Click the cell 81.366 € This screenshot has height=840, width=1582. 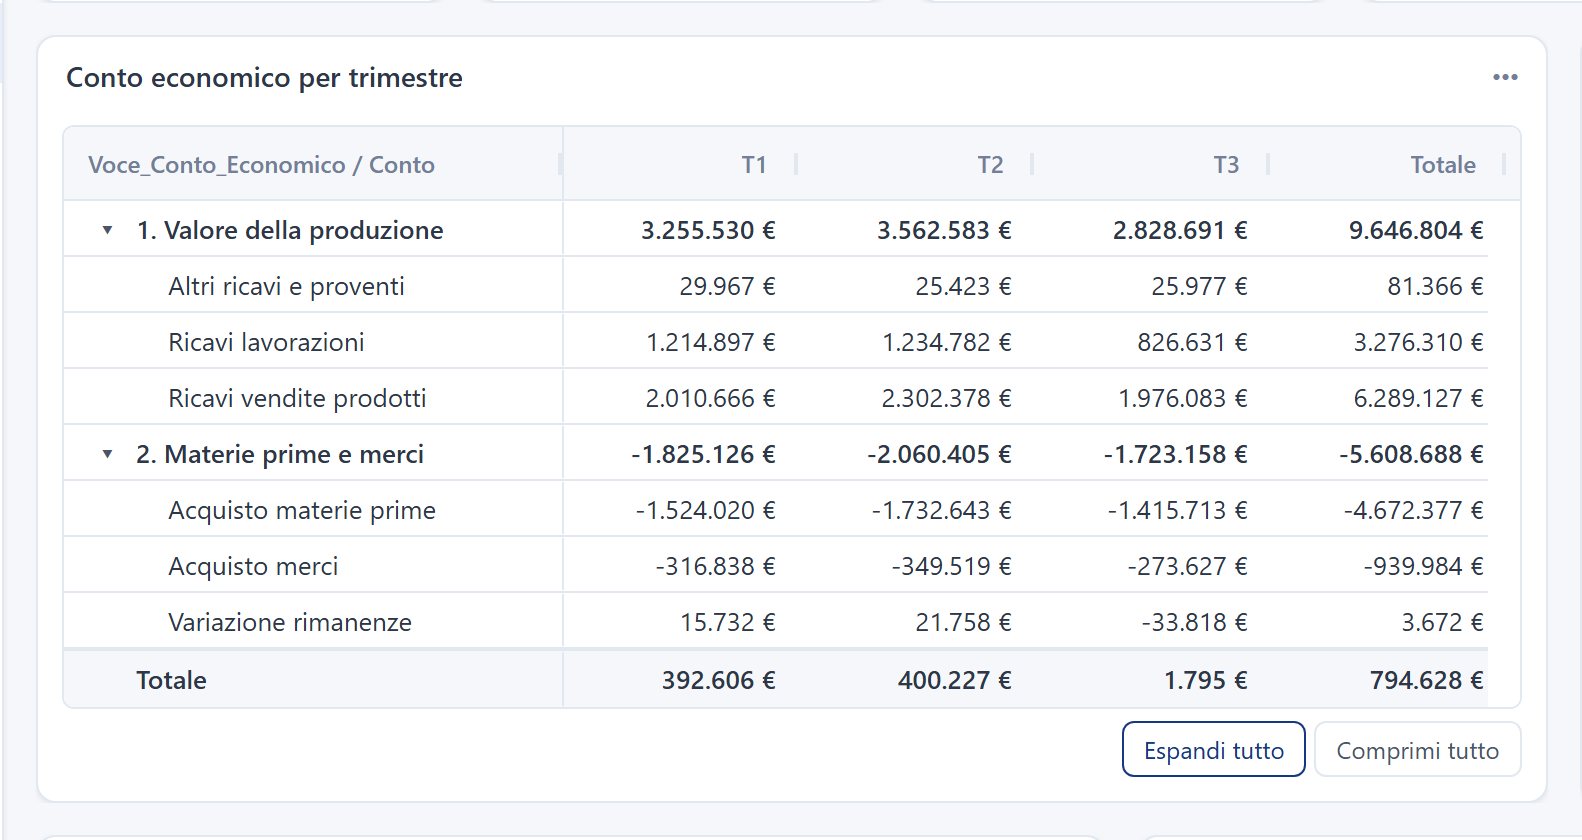tap(1435, 287)
